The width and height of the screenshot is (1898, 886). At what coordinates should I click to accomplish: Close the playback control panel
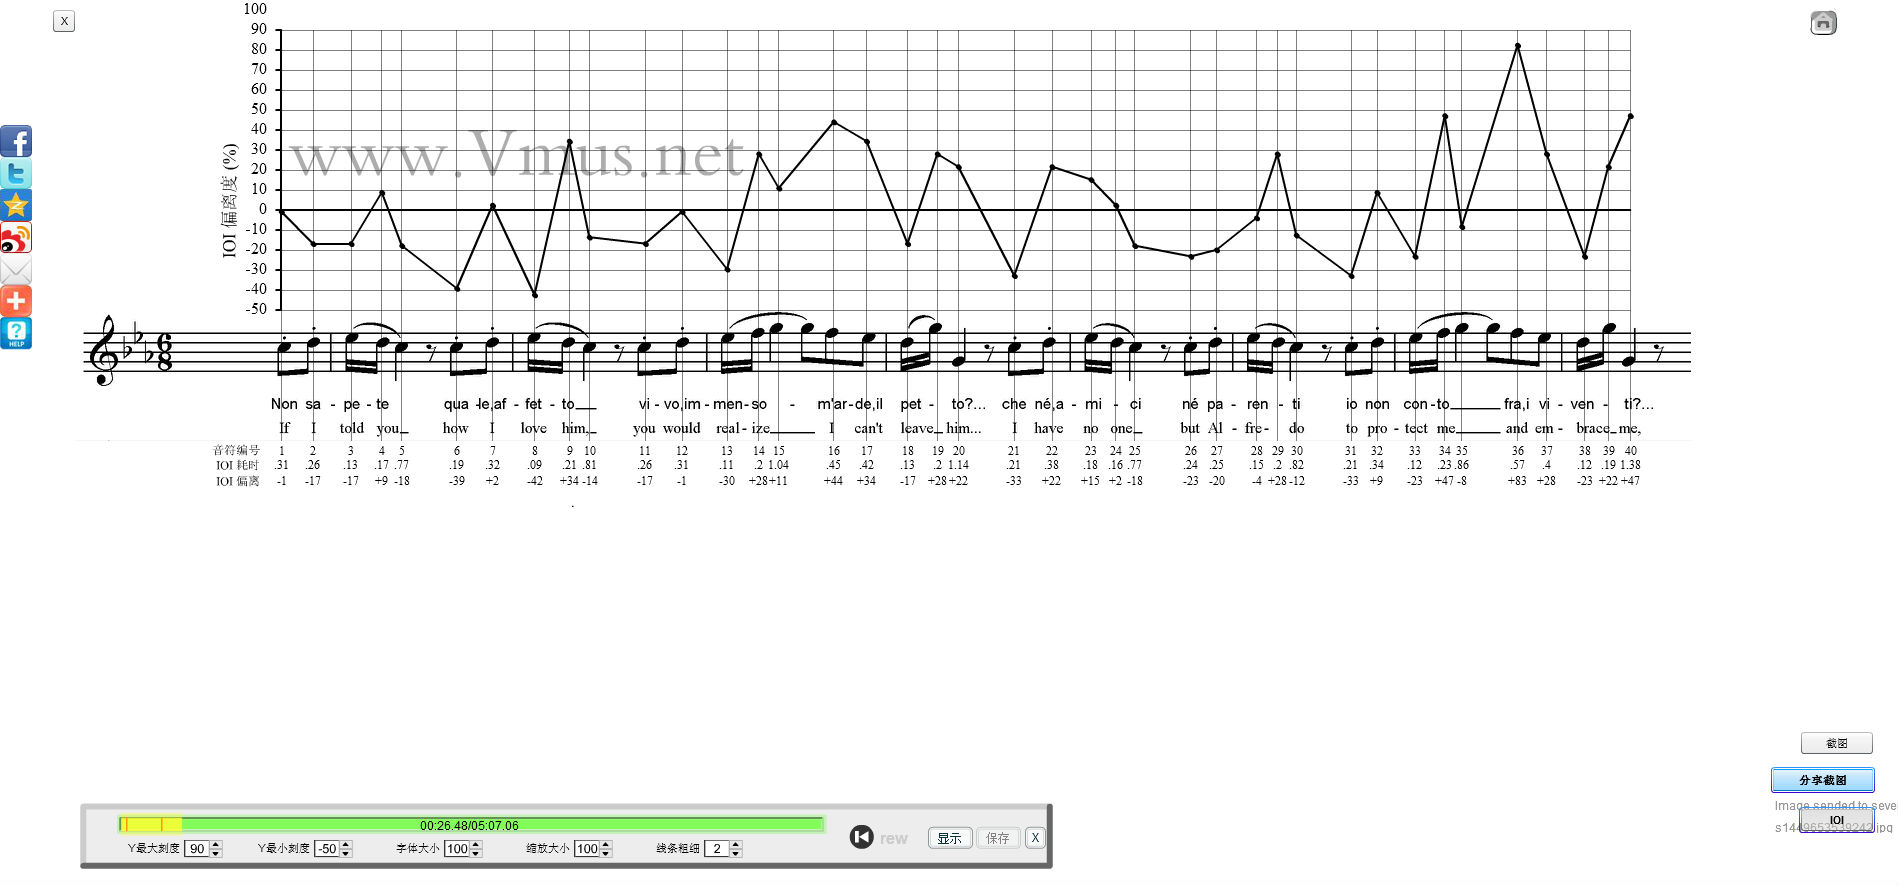pos(1035,838)
